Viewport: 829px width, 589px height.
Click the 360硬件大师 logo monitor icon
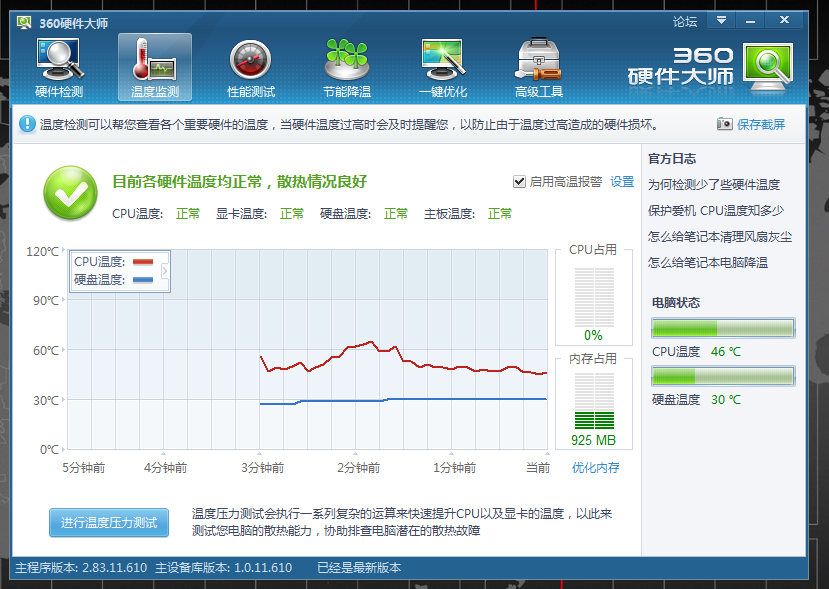pyautogui.click(x=768, y=67)
